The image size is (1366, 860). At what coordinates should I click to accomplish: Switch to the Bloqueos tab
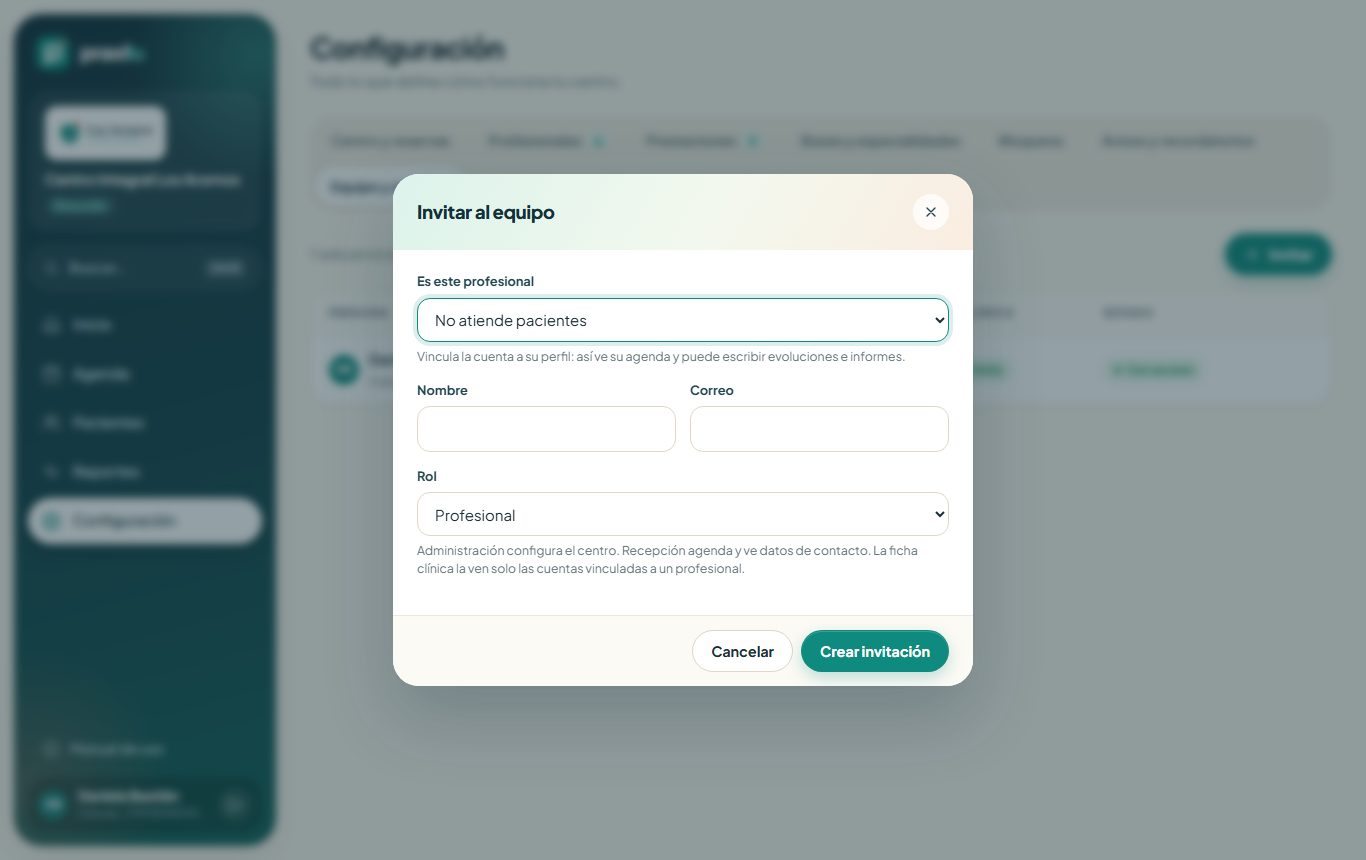(1030, 141)
